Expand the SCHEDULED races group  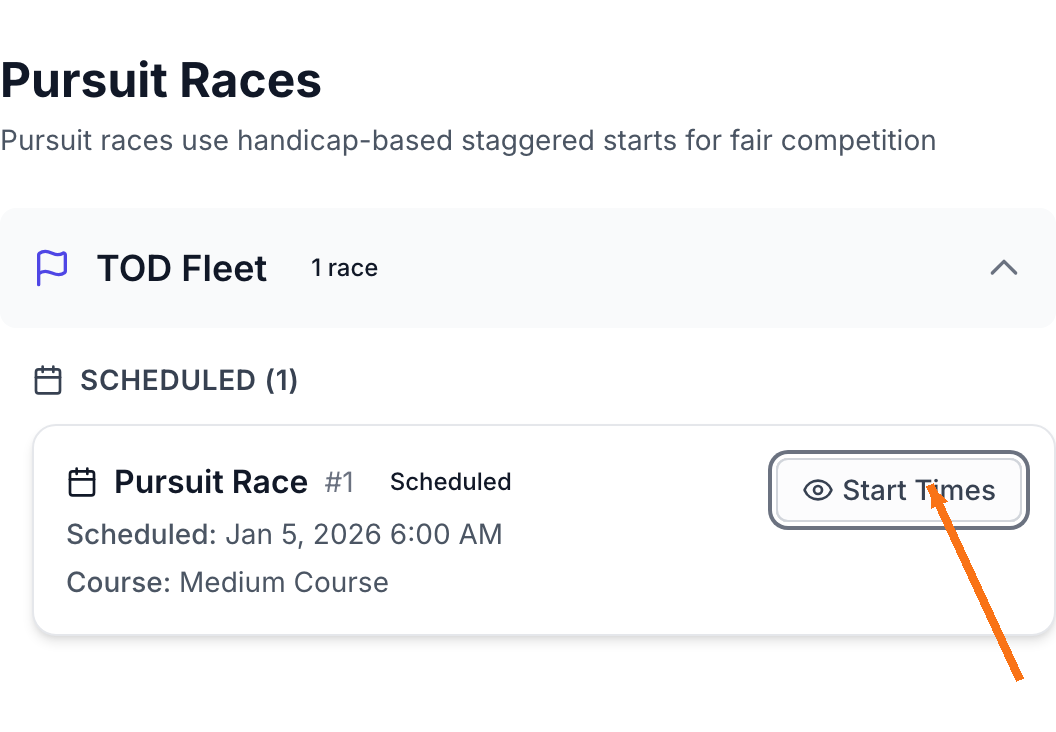tap(188, 380)
